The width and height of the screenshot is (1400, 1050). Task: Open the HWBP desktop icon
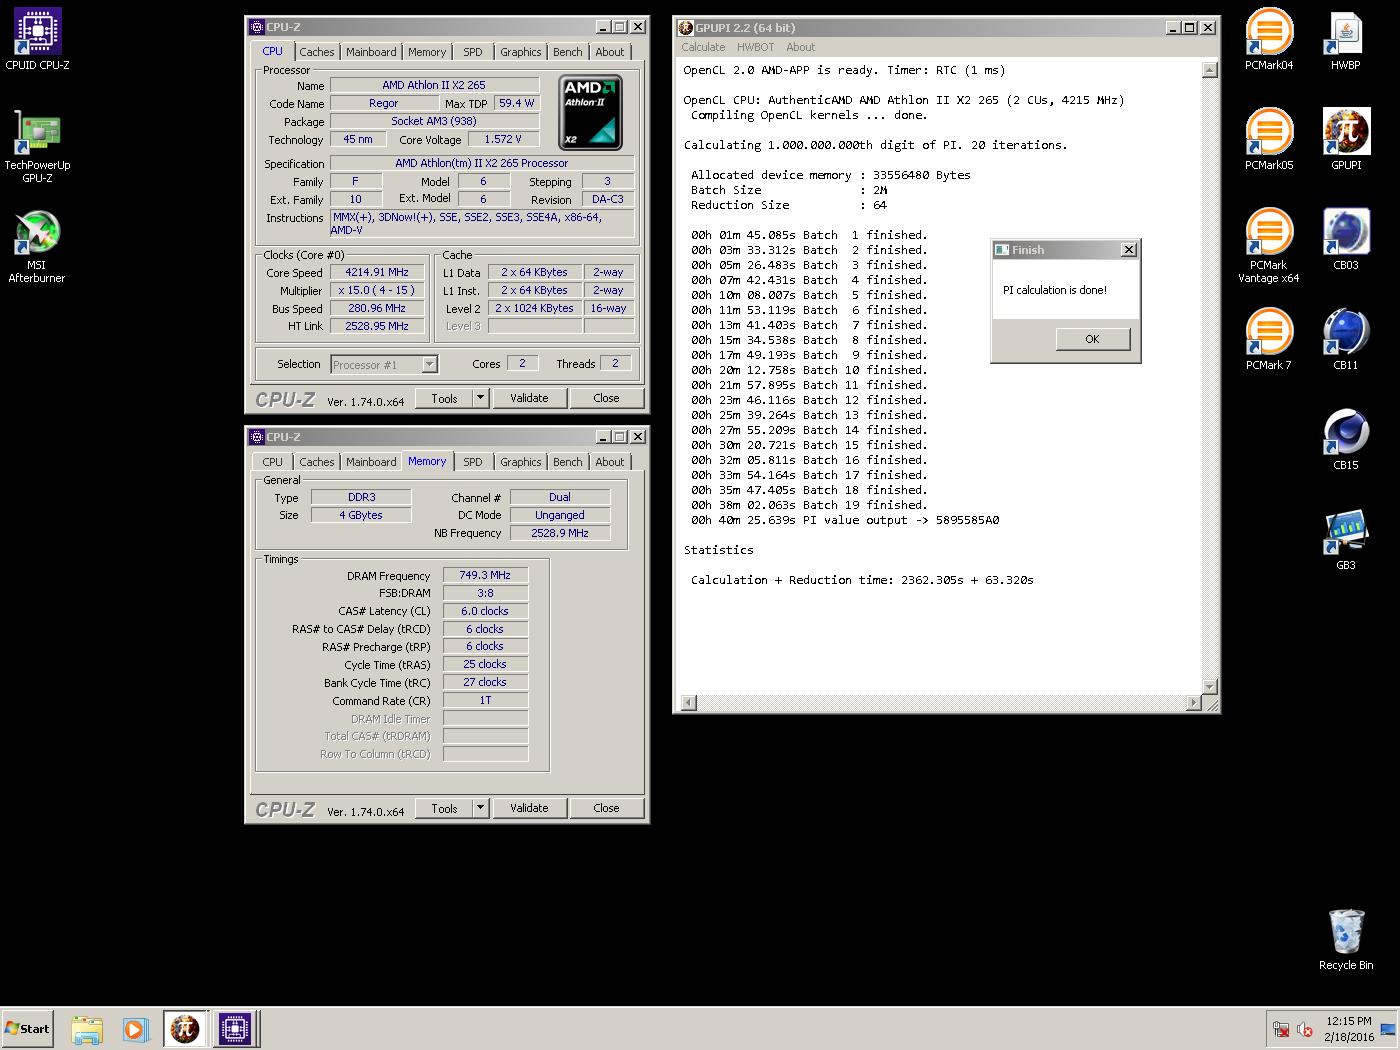[1346, 40]
